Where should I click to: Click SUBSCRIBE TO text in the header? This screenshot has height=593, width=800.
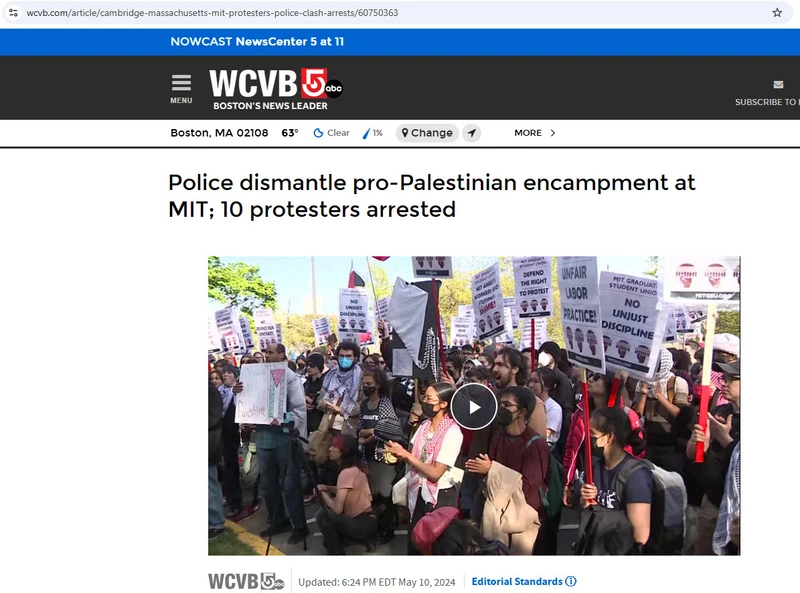pos(767,102)
